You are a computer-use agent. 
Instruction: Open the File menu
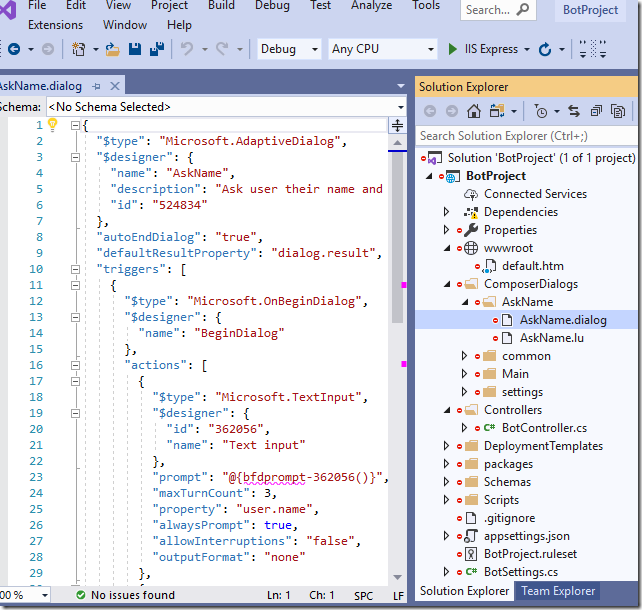click(37, 5)
